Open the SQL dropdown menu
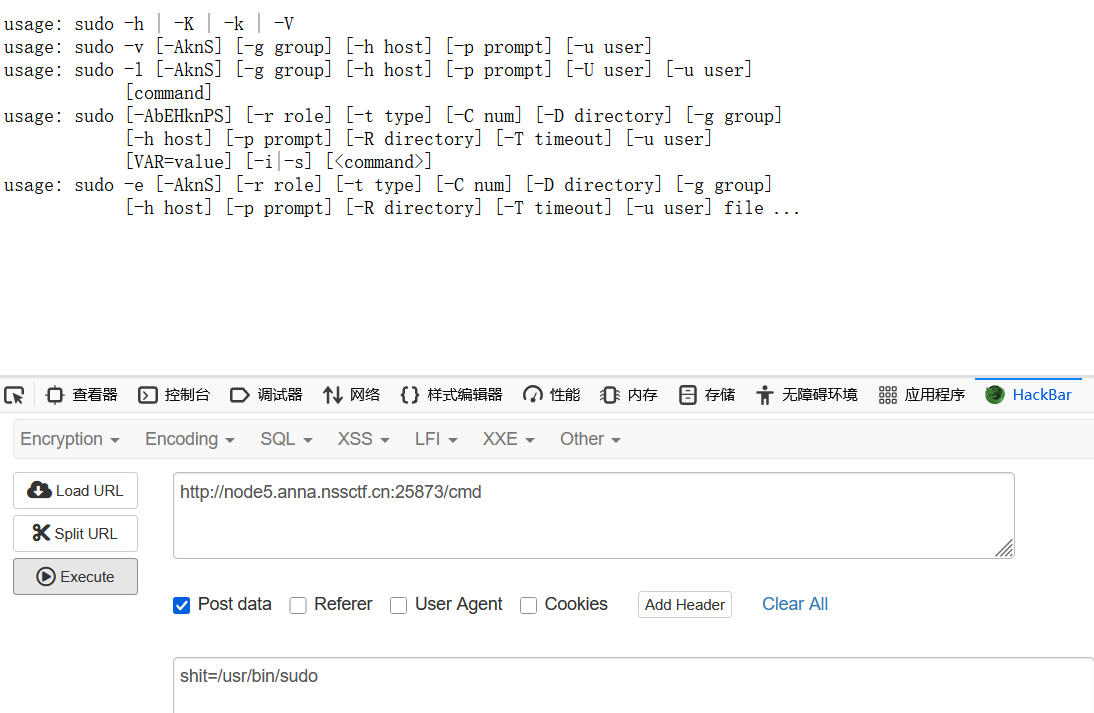 pyautogui.click(x=286, y=438)
